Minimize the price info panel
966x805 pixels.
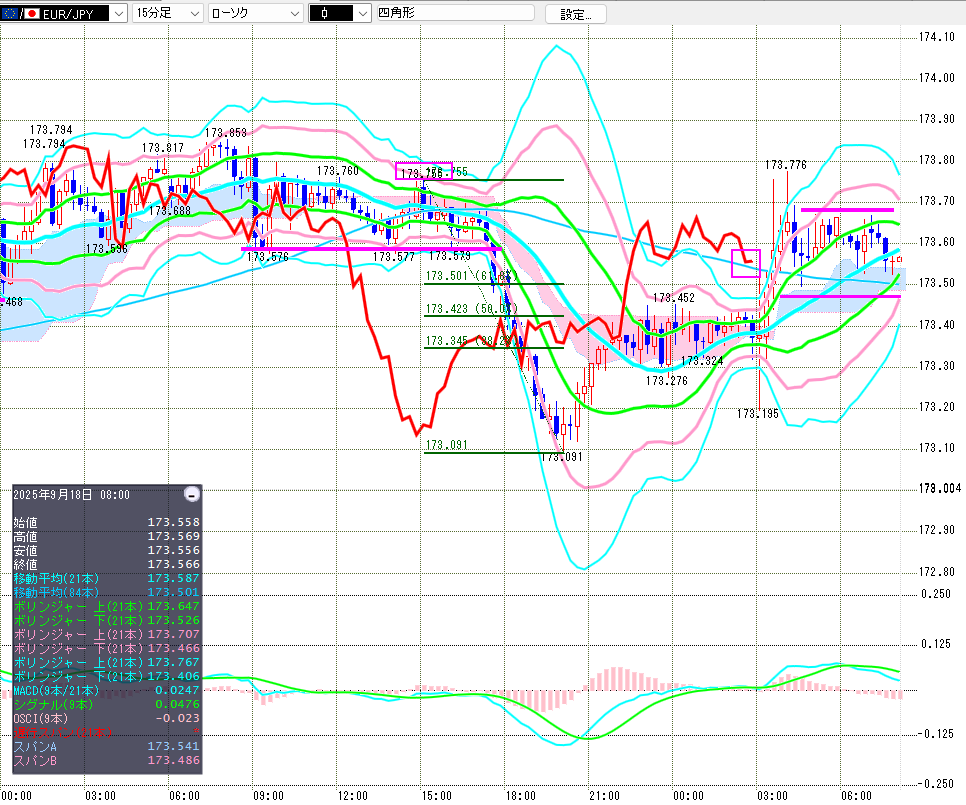(x=192, y=494)
